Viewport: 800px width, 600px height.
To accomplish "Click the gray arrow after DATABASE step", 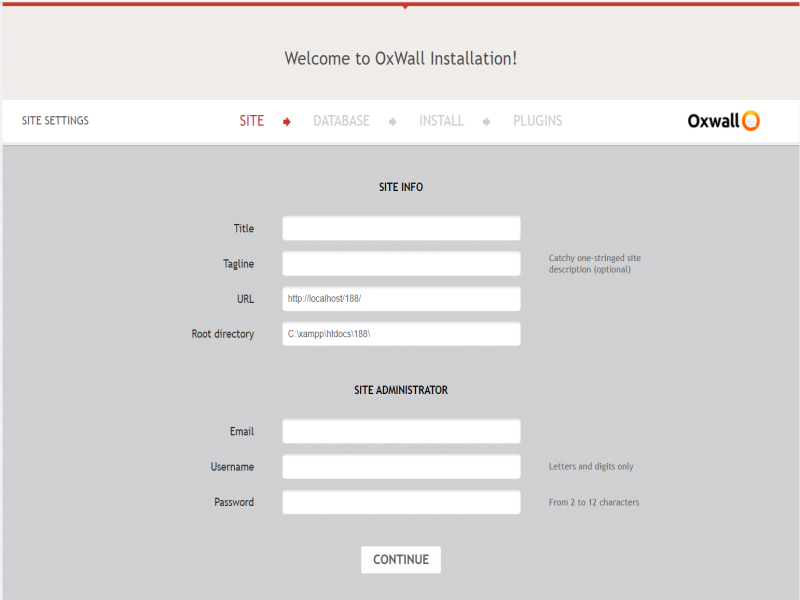I will [393, 122].
